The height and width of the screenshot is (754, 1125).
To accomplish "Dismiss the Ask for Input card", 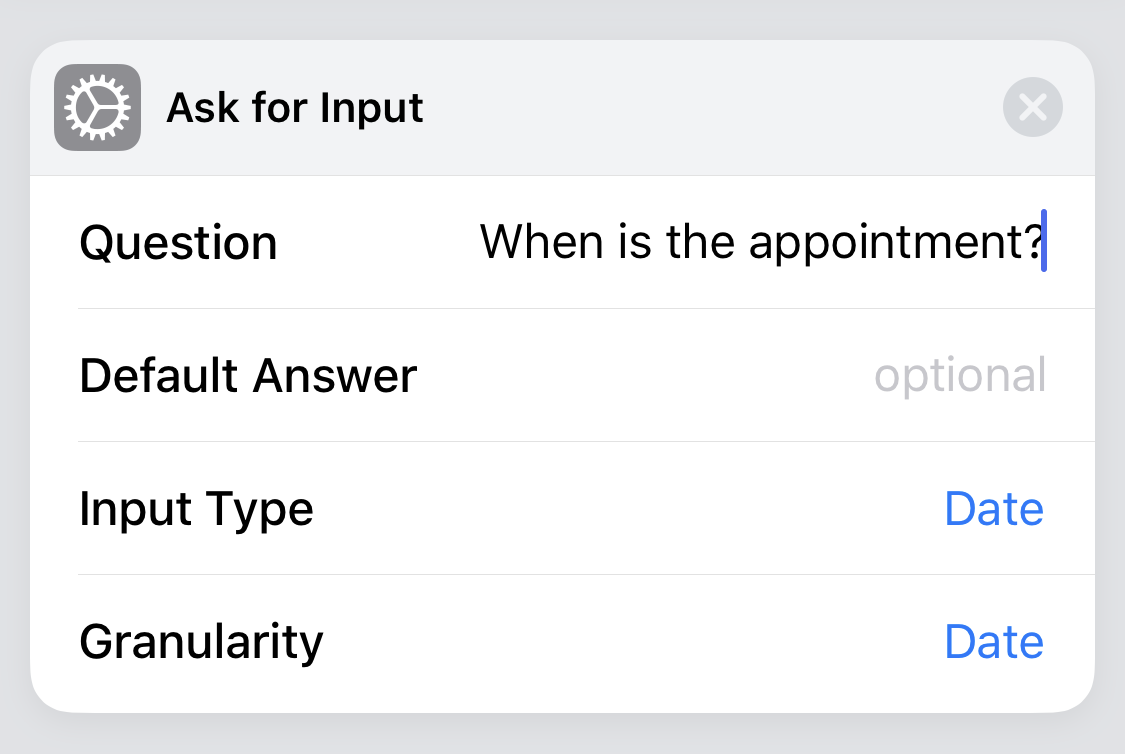I will pos(1032,107).
